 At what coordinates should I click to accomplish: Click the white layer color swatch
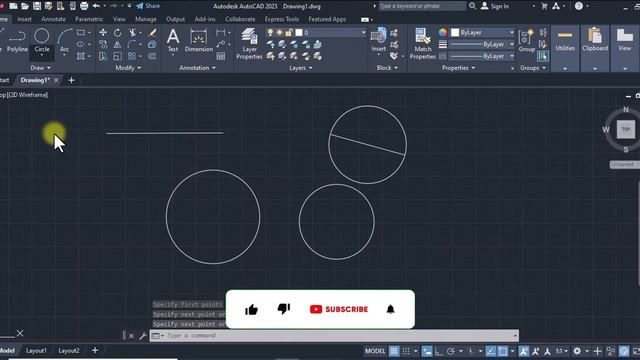(x=299, y=33)
